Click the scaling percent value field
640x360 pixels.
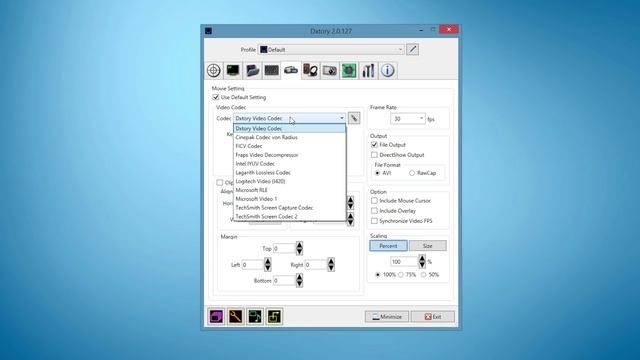tap(404, 262)
